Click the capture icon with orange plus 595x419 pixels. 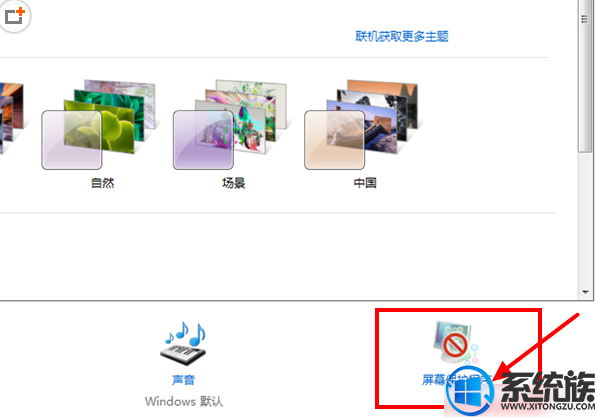[14, 16]
